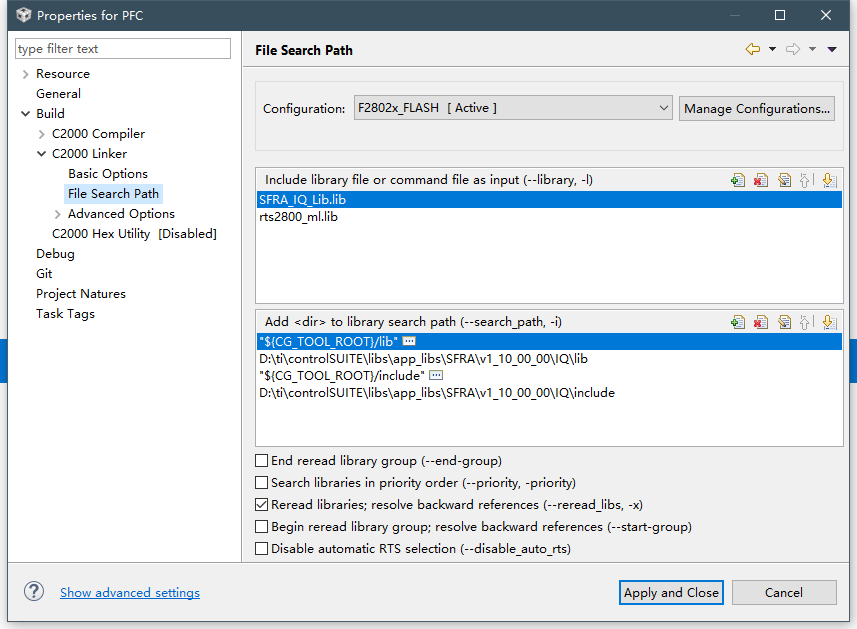
Task: Select Basic Options in the tree
Action: click(x=108, y=174)
